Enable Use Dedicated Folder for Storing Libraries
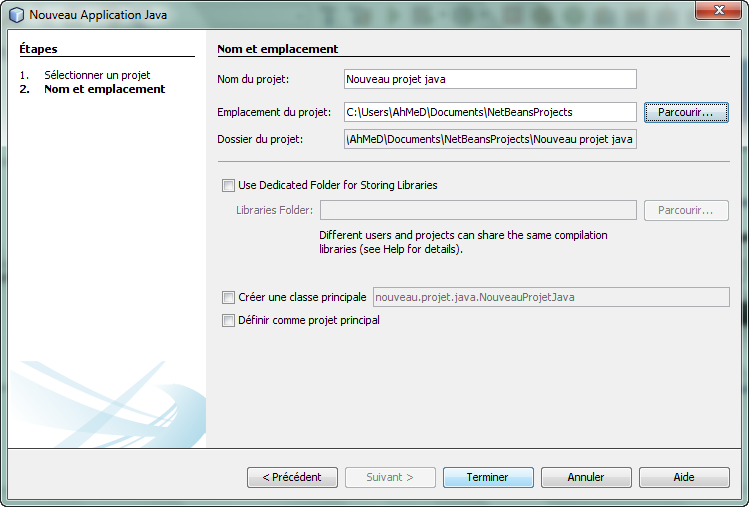The height and width of the screenshot is (507, 749). tap(228, 185)
